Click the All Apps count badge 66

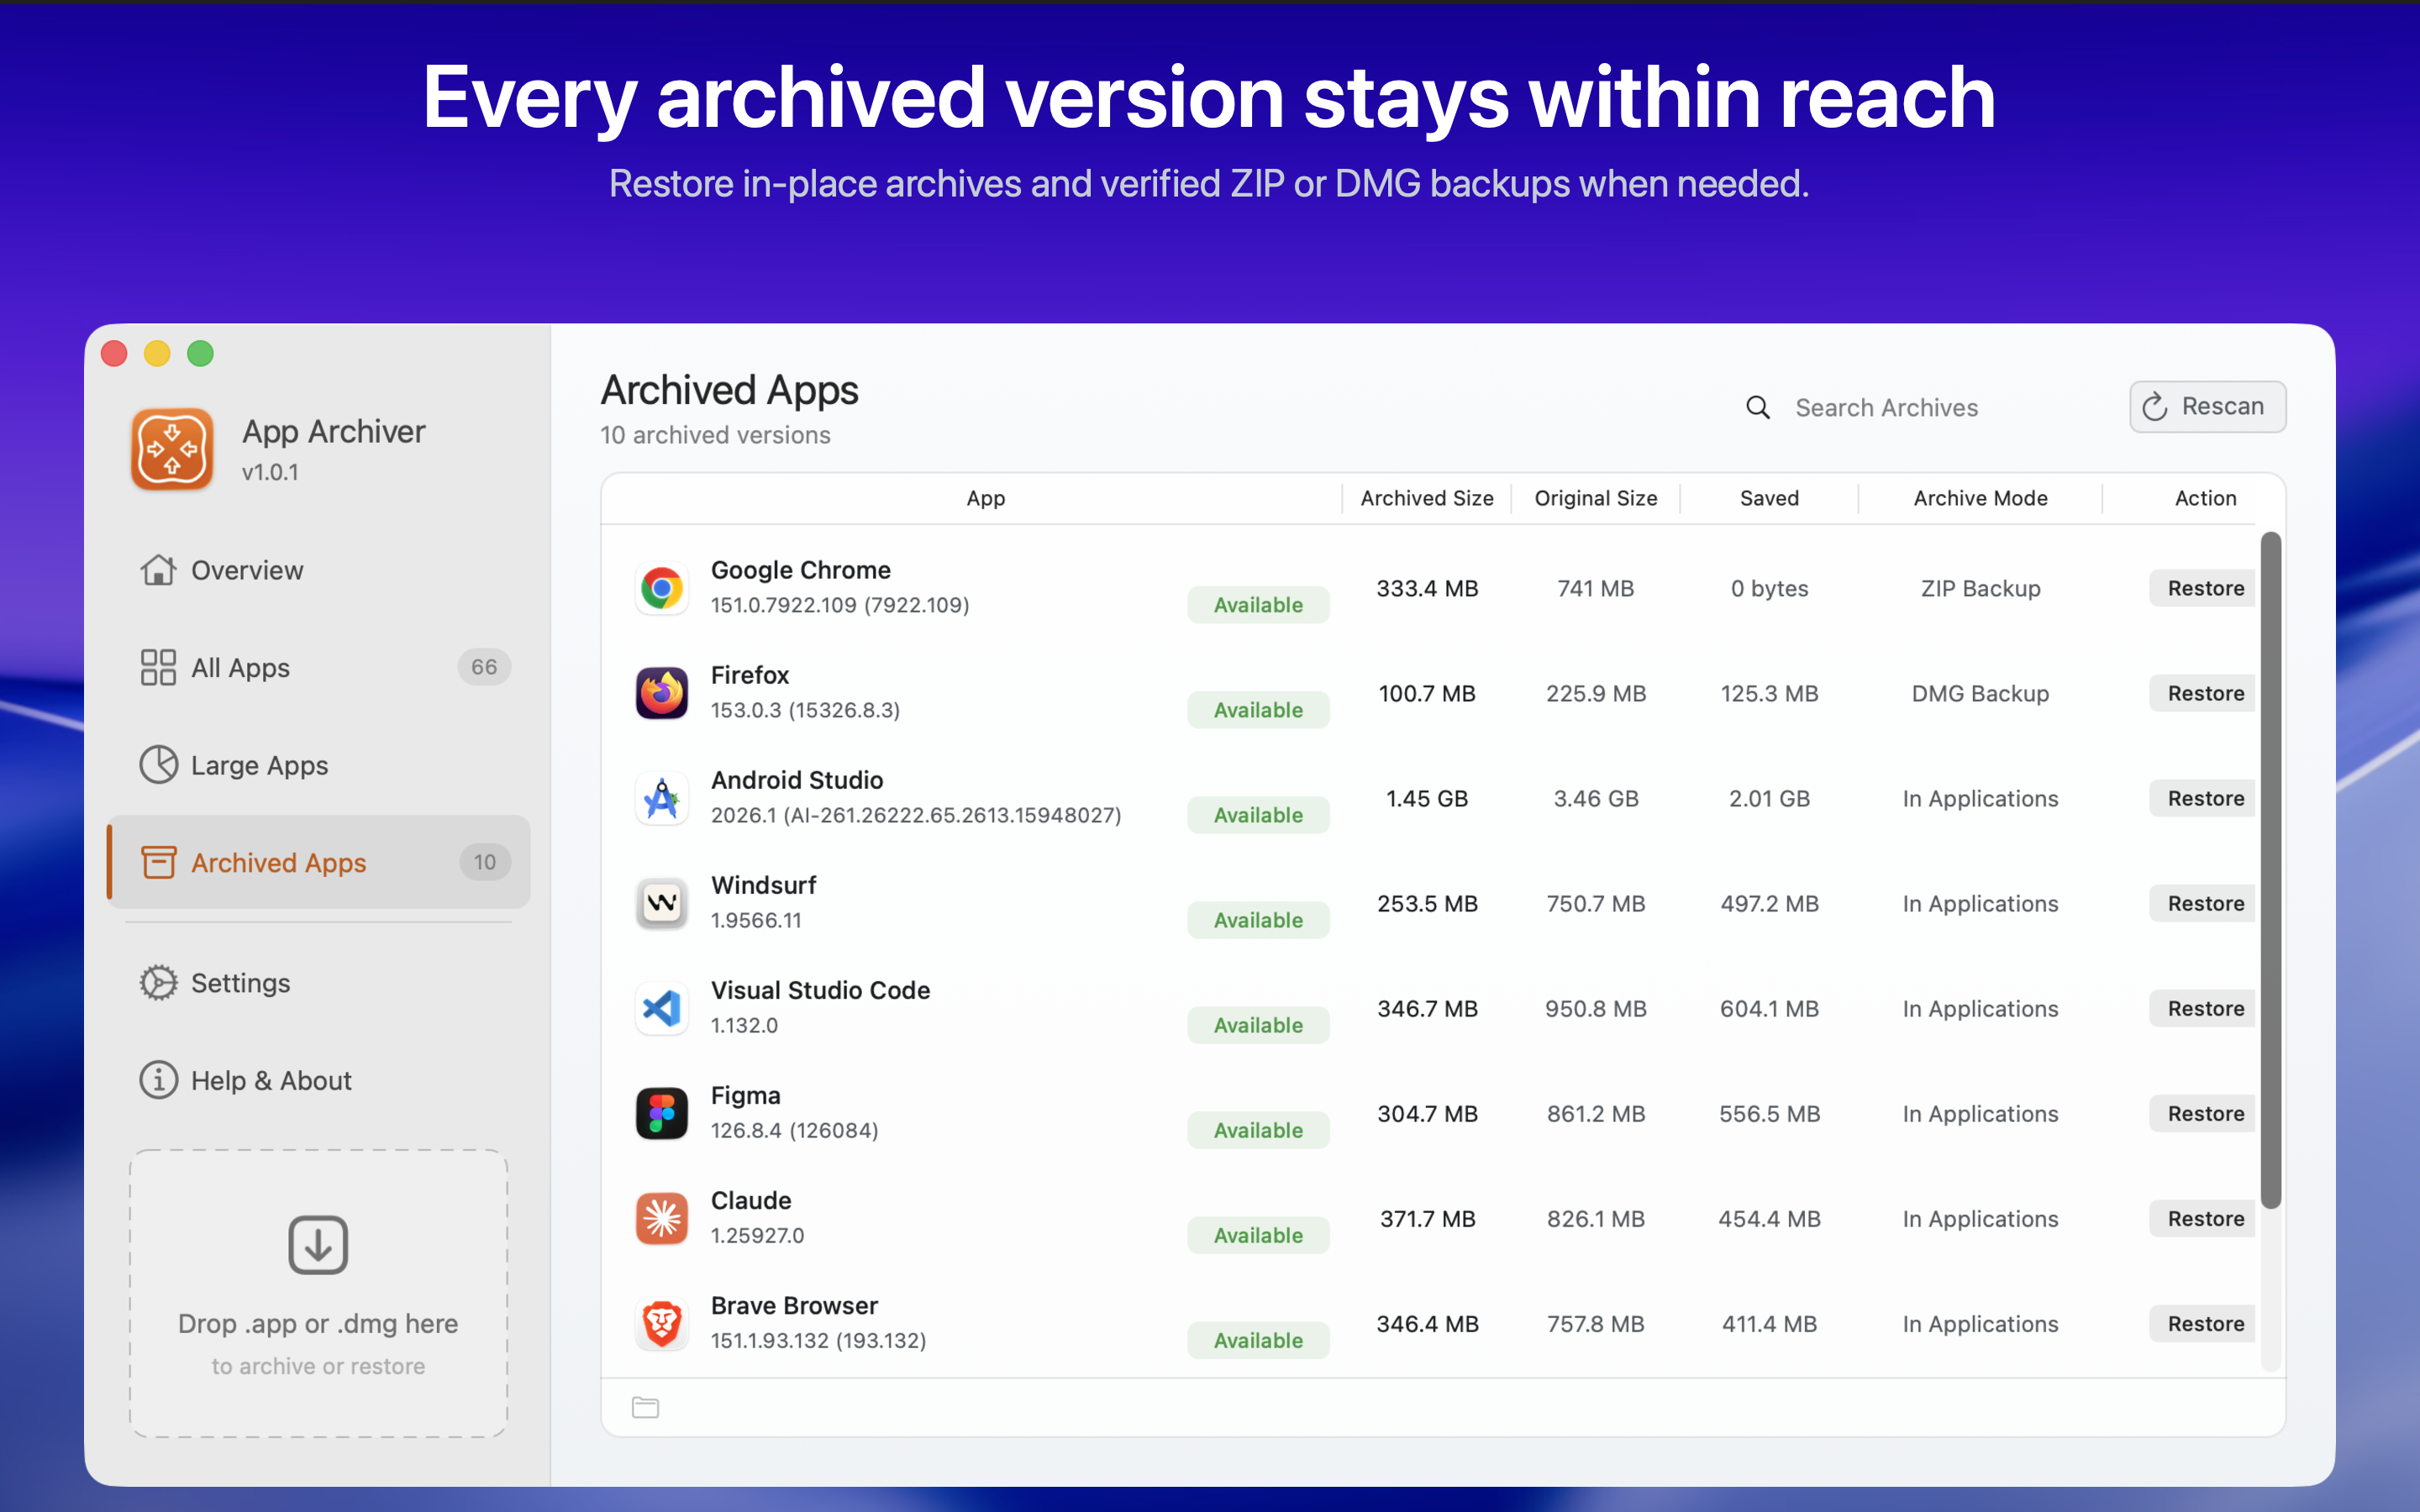click(x=484, y=667)
